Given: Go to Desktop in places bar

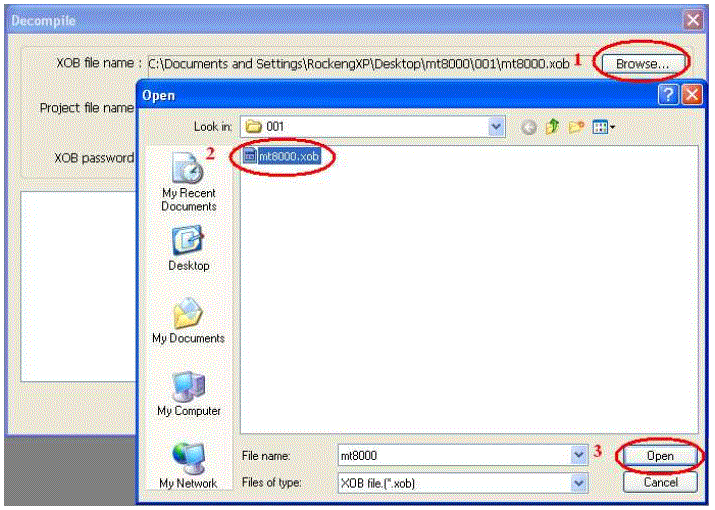Looking at the screenshot, I should point(188,248).
